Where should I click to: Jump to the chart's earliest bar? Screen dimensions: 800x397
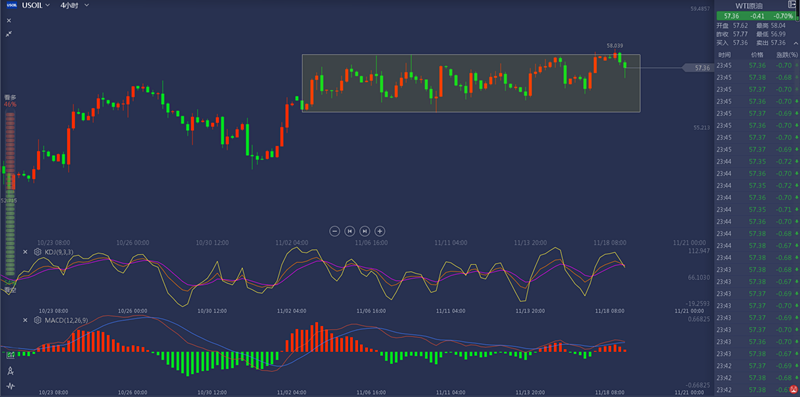[x=349, y=231]
